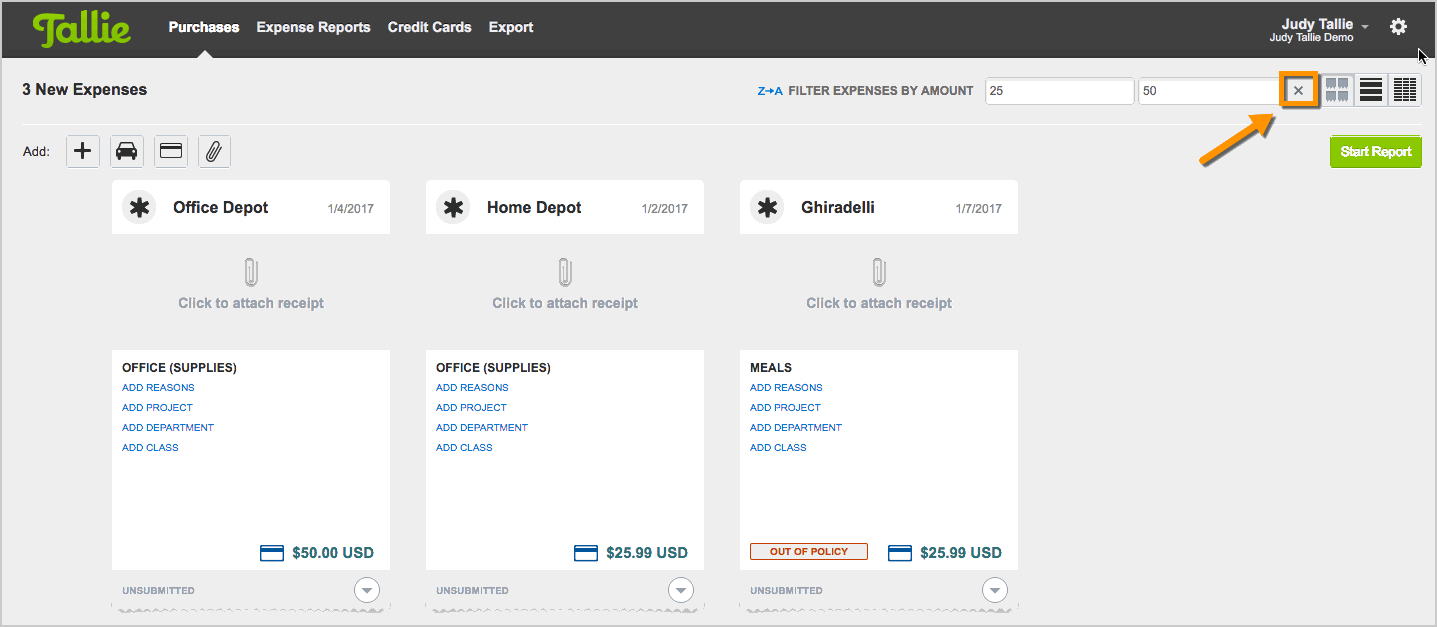Toggle Z→A sort order
This screenshot has width=1437, height=627.
(x=770, y=91)
